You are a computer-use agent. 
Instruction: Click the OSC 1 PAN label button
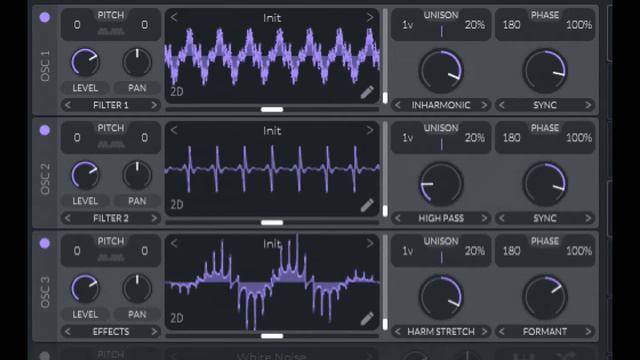coord(137,88)
